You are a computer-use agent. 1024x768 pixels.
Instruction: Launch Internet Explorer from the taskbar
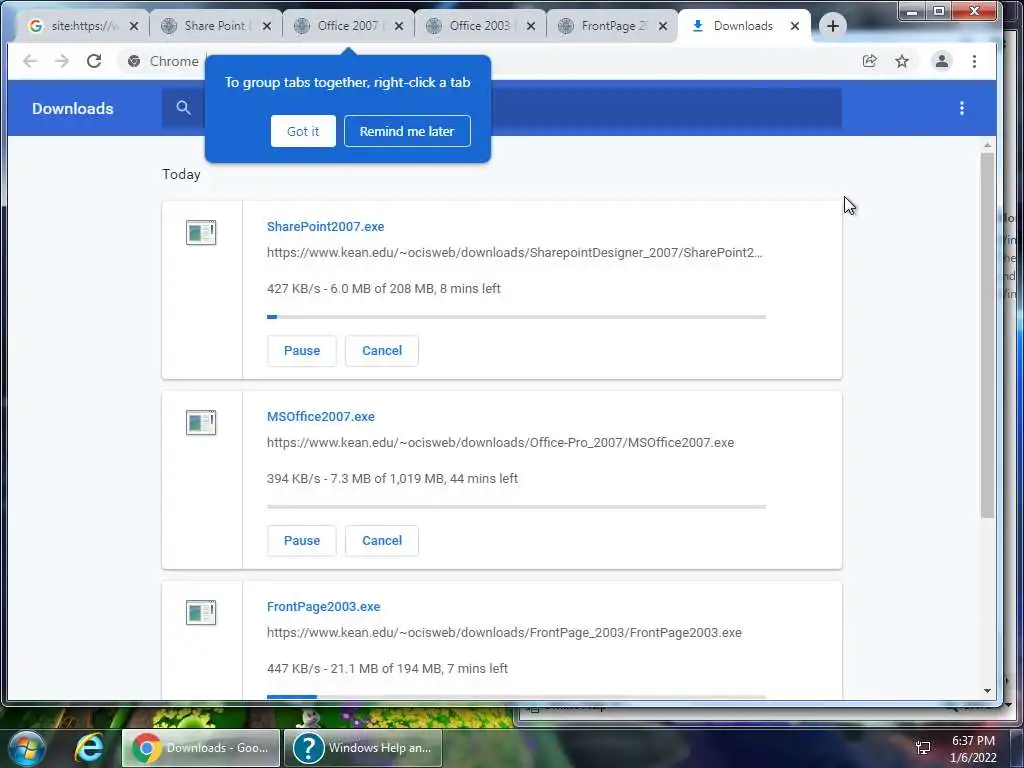tap(89, 748)
